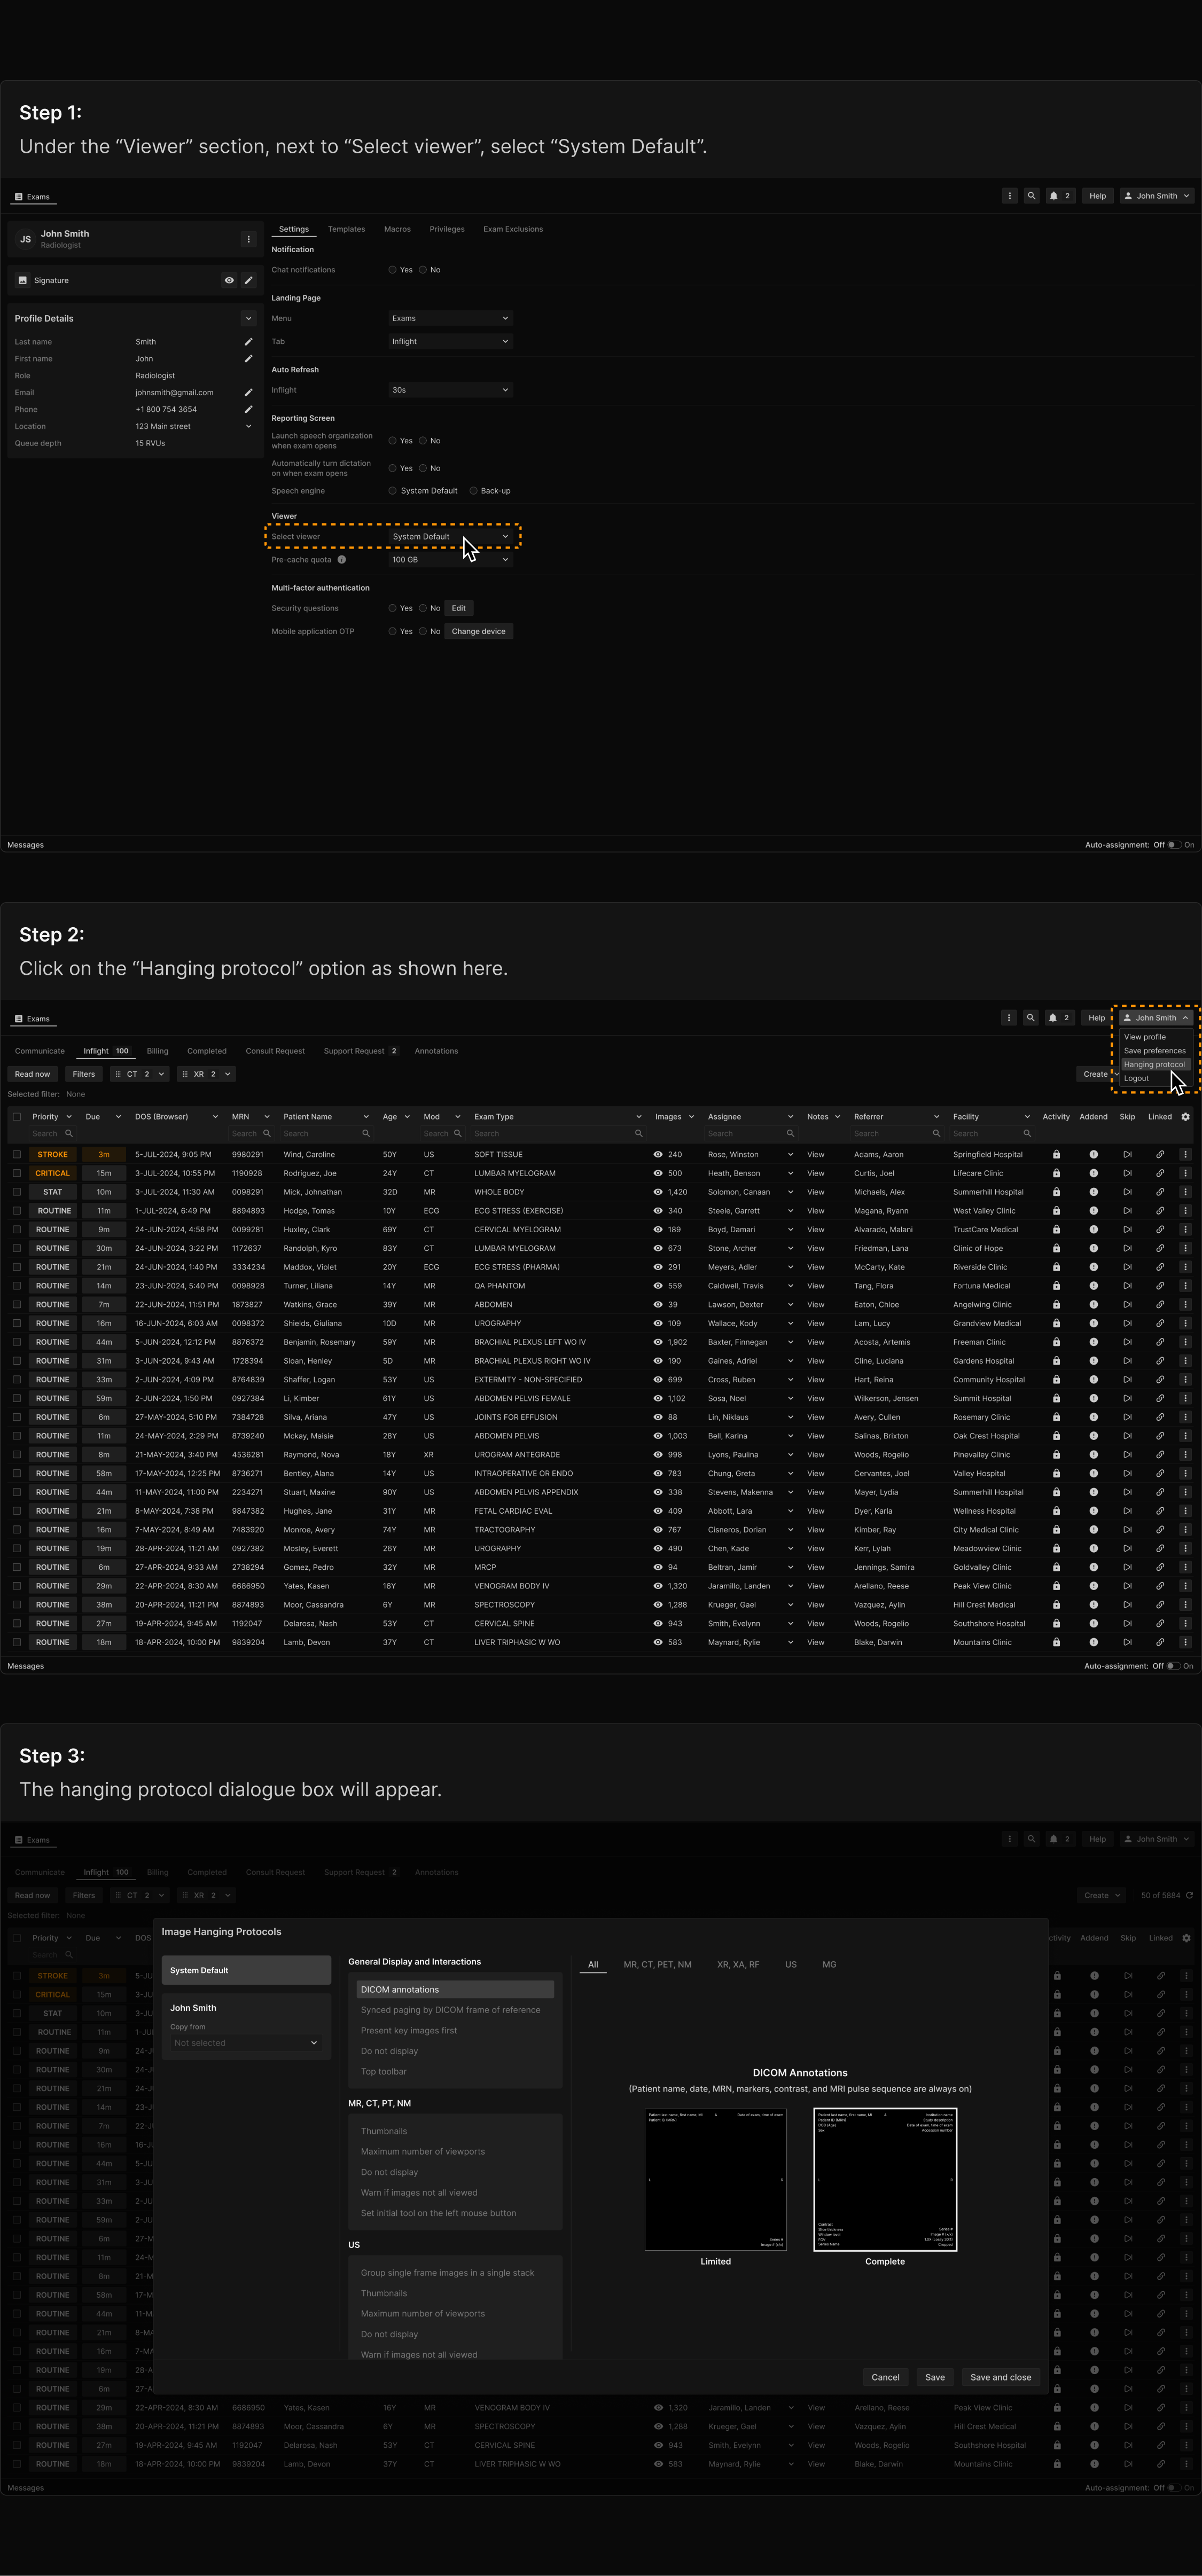Open the Exam Exclusions tab
Image resolution: width=1202 pixels, height=2576 pixels.
(x=513, y=229)
